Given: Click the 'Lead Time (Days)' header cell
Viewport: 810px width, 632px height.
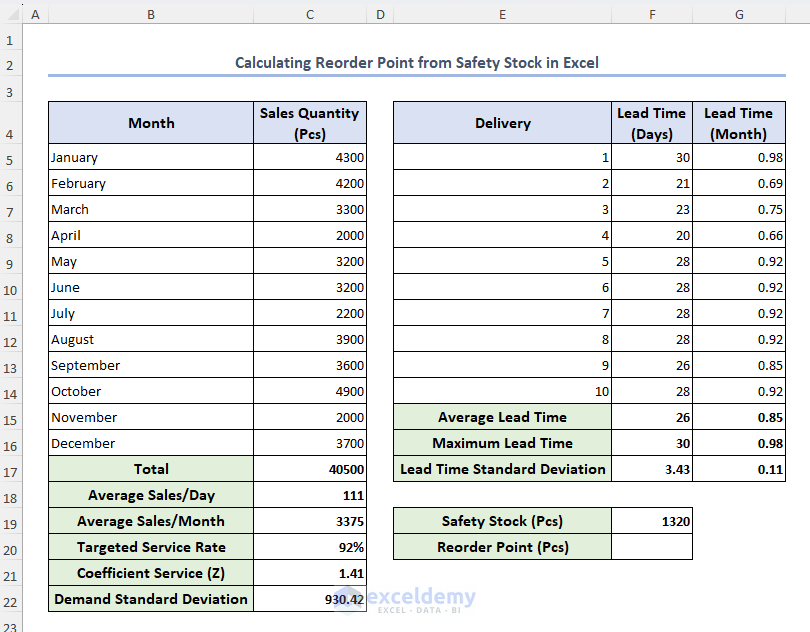Looking at the screenshot, I should click(652, 123).
